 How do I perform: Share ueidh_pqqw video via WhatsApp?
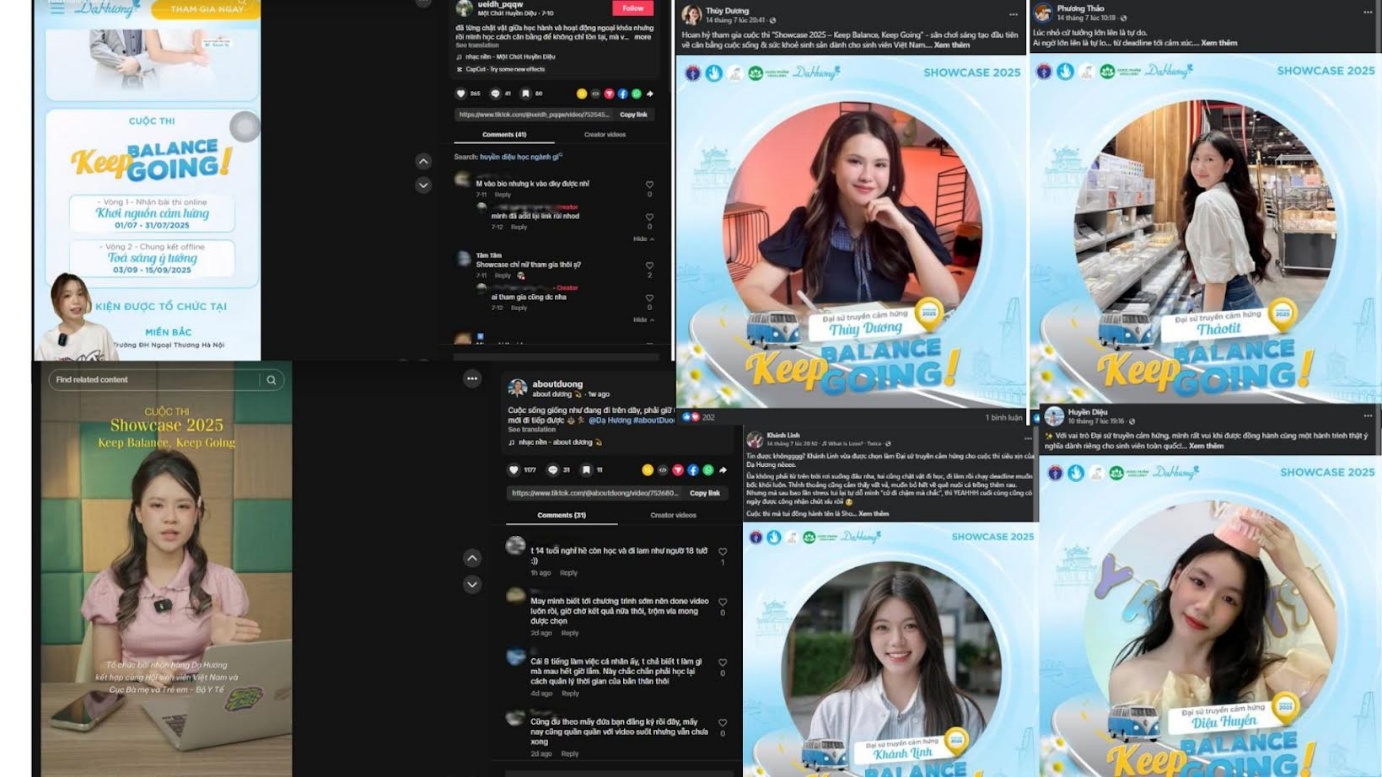[x=636, y=94]
